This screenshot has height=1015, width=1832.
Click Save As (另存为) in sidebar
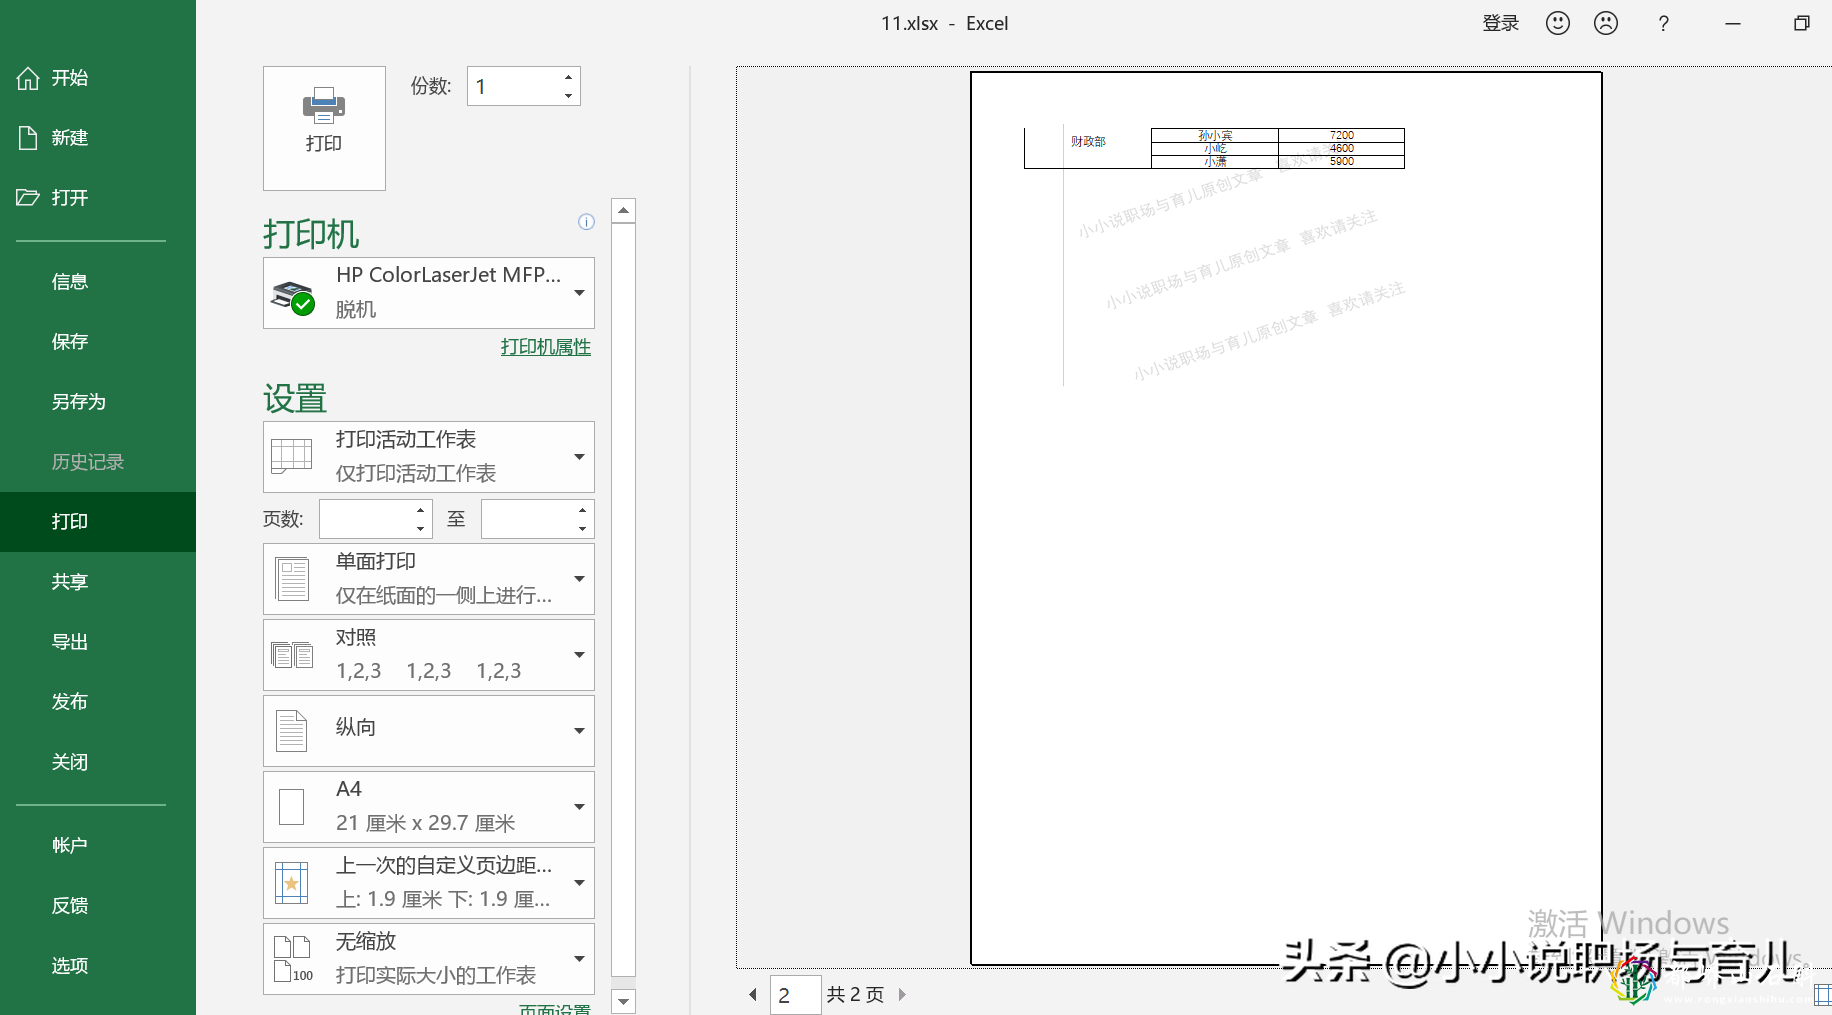coord(98,402)
